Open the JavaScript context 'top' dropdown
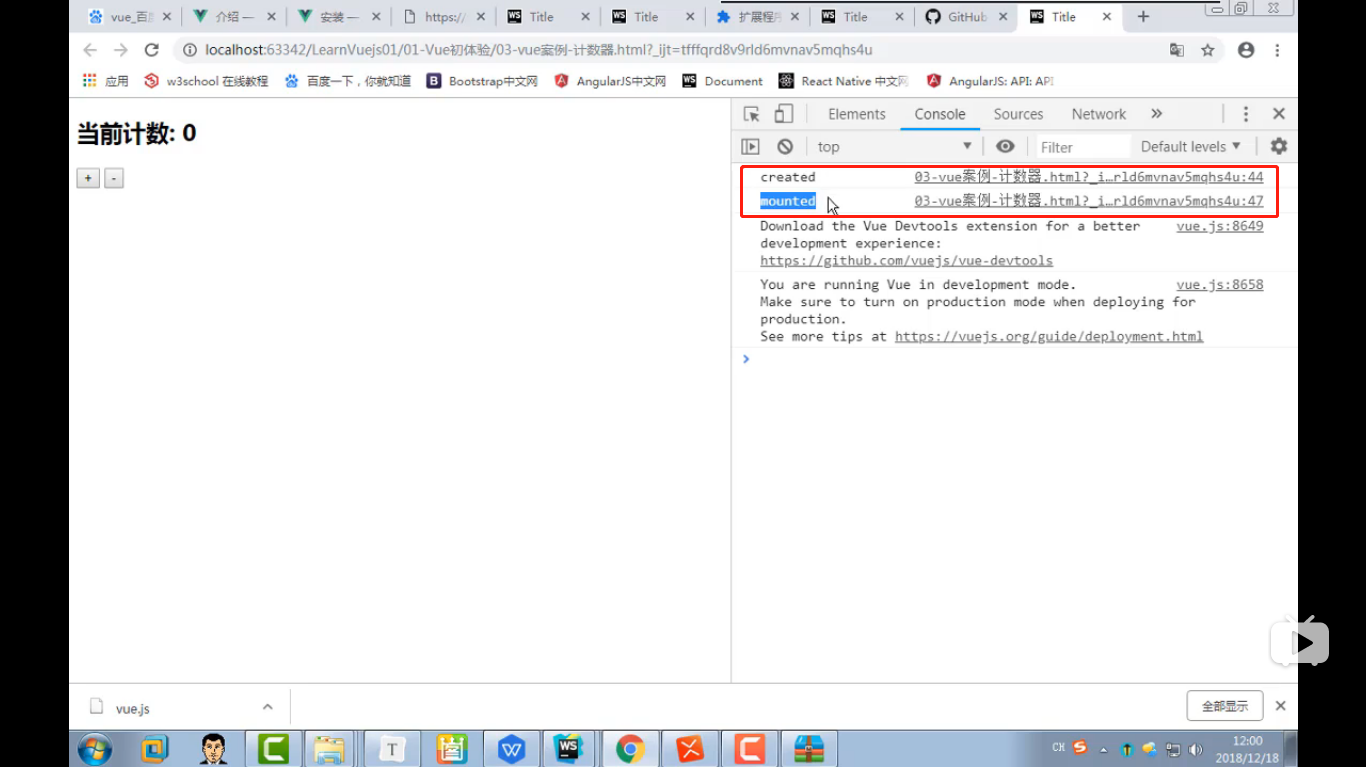 [894, 146]
